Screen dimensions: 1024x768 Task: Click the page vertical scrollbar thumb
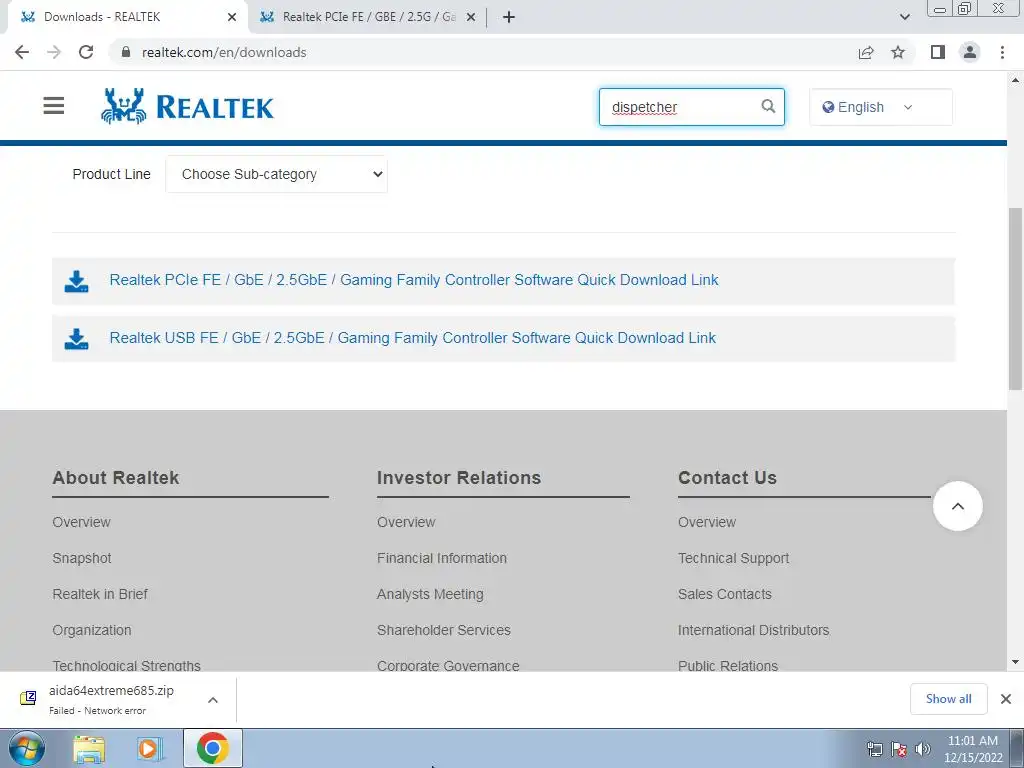(1016, 300)
